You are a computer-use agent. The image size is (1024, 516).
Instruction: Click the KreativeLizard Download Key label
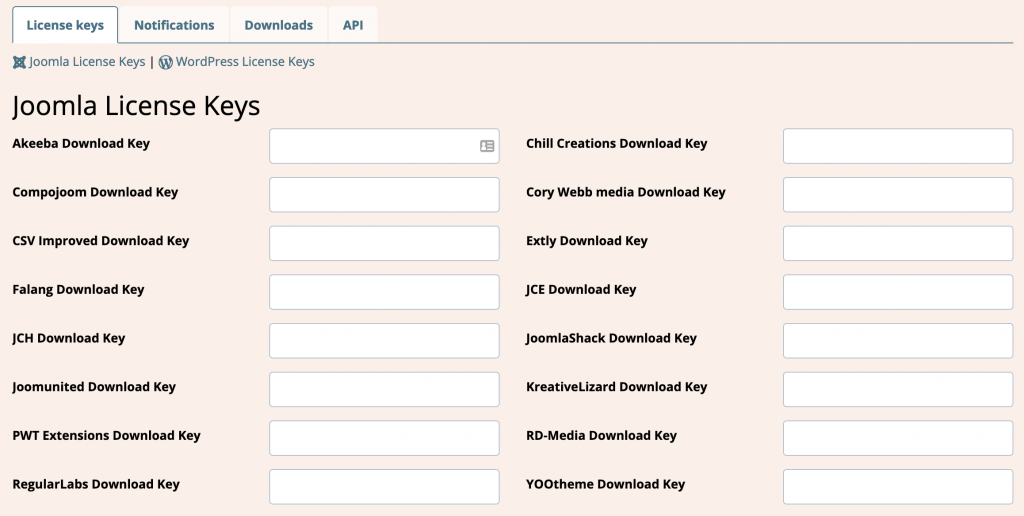pyautogui.click(x=616, y=387)
